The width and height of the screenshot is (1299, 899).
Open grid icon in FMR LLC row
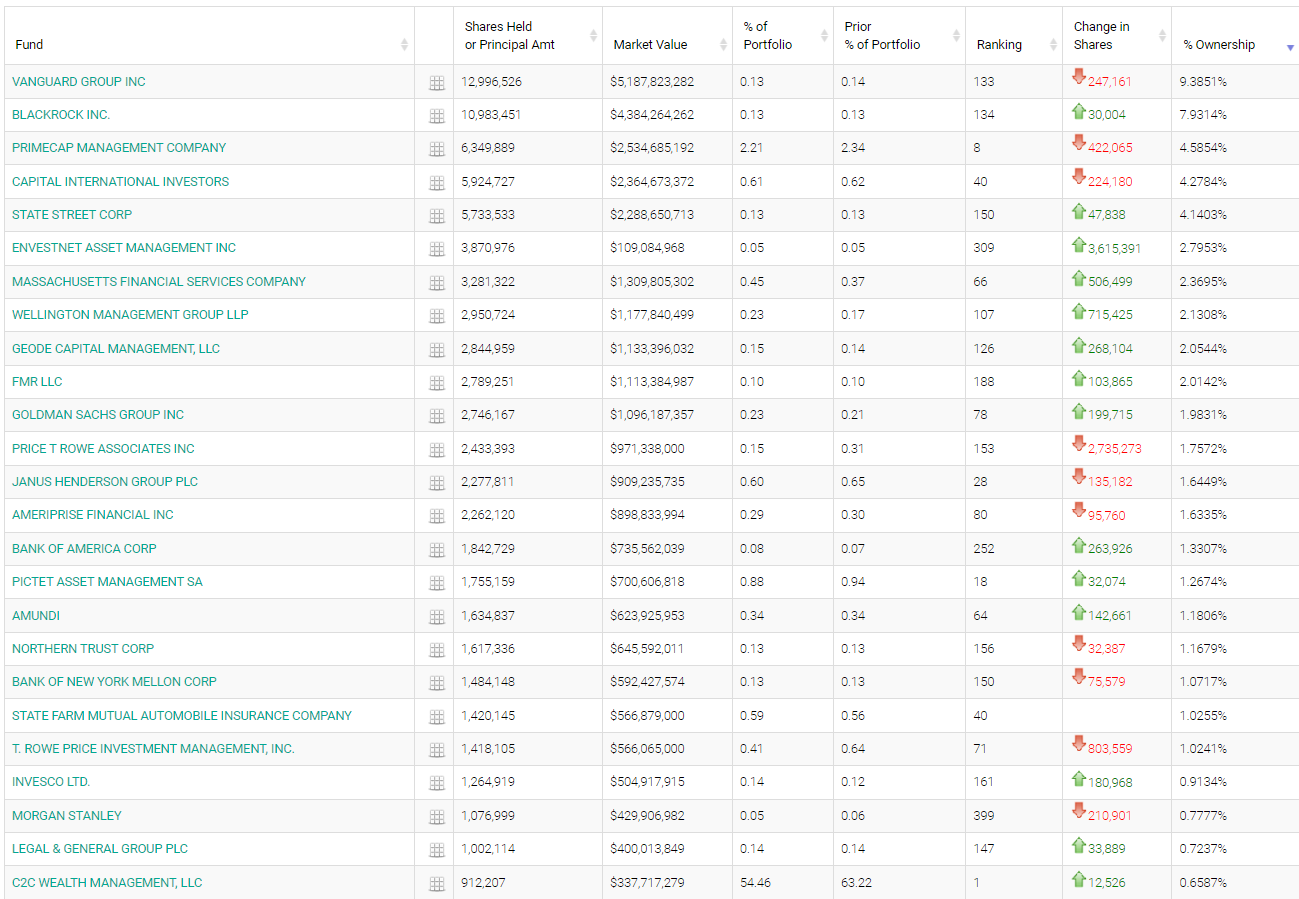436,383
